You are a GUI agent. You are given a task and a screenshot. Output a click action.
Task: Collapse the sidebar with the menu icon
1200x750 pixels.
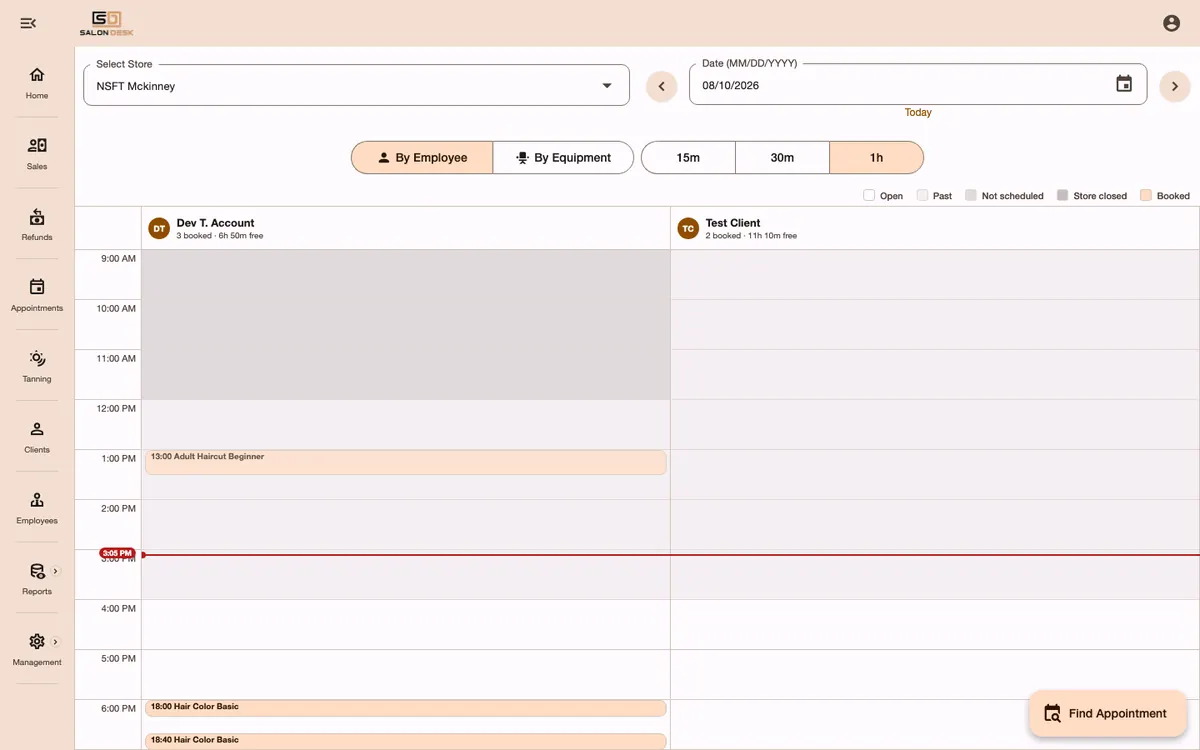pos(28,23)
